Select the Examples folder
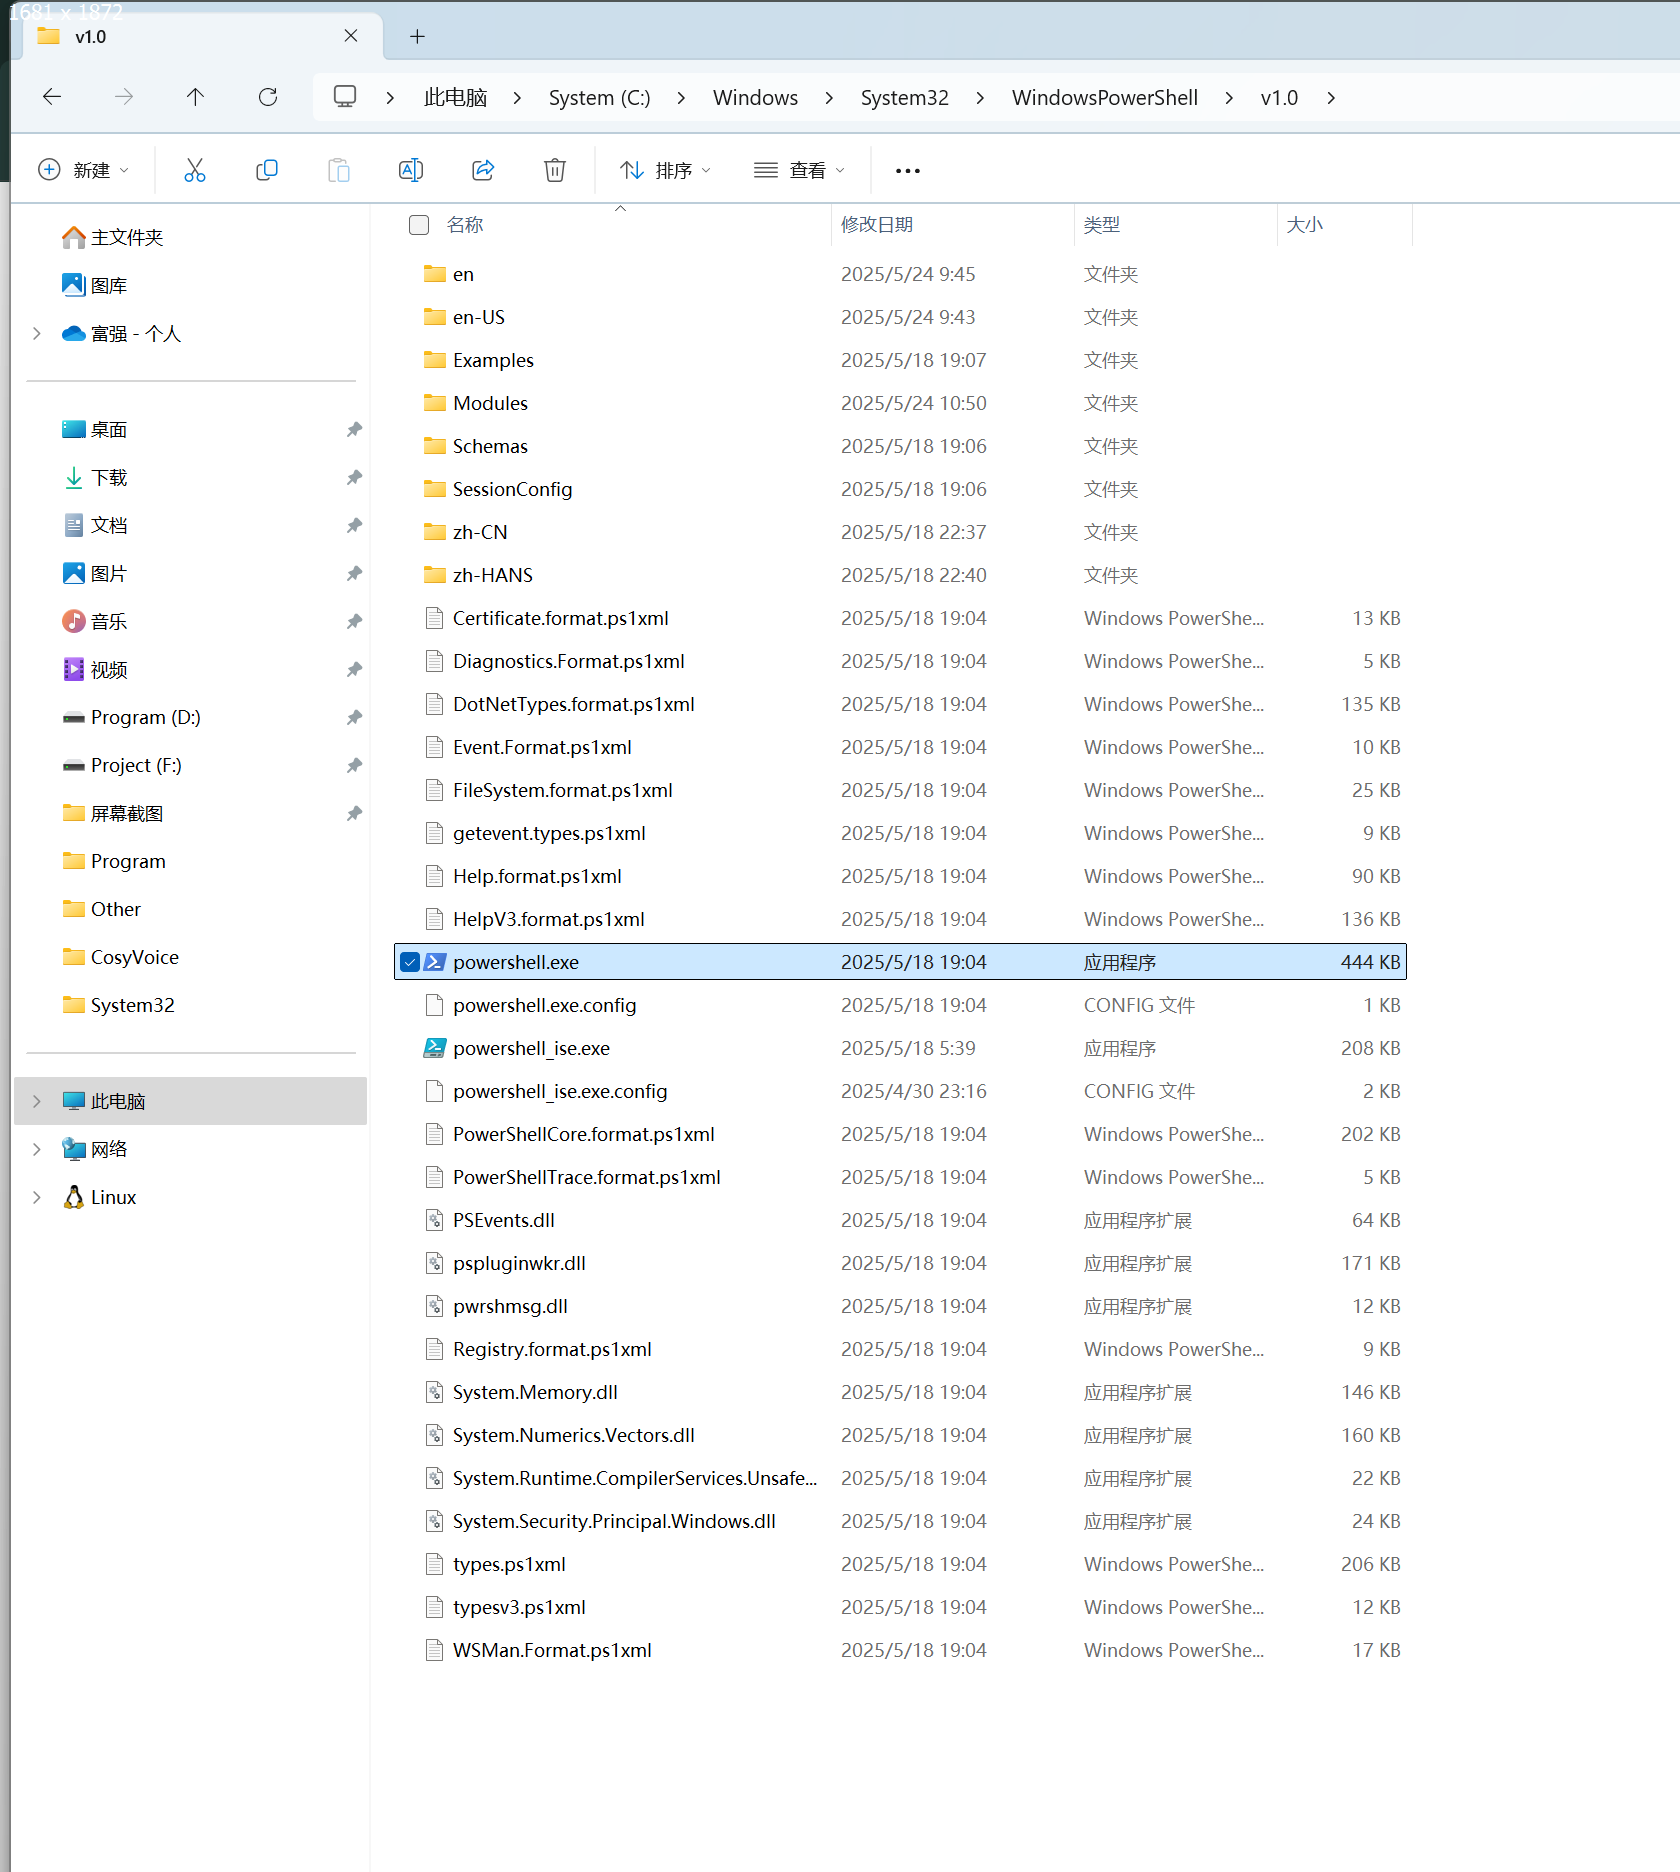Screen dimensions: 1680x1872 point(900,360)
